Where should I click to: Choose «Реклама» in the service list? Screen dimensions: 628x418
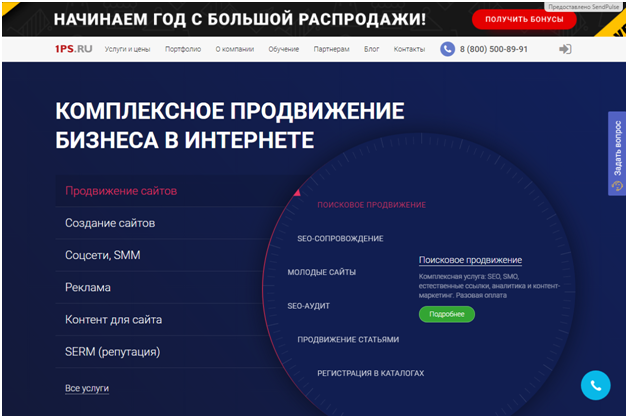[160, 287]
